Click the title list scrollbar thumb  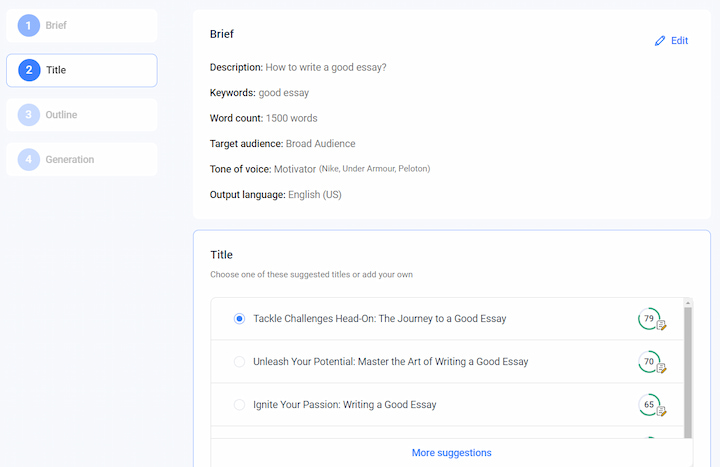tap(687, 372)
